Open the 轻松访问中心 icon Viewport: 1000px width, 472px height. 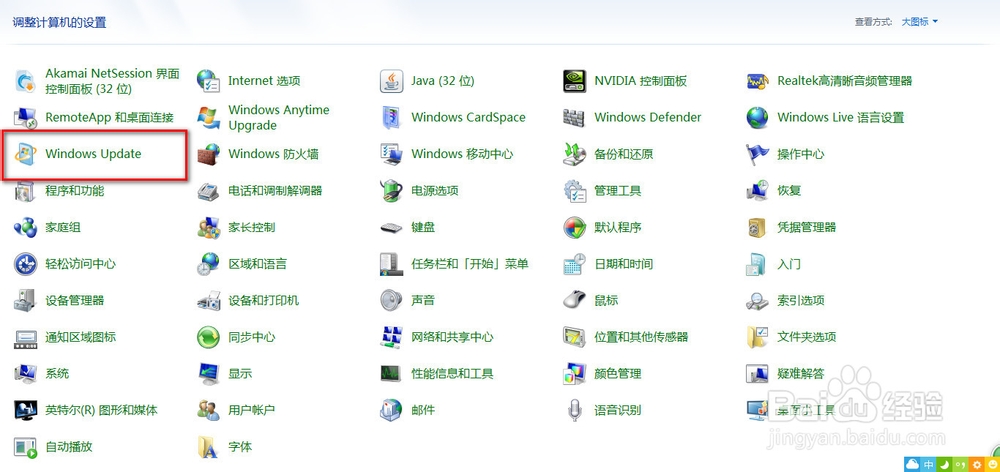(x=26, y=263)
